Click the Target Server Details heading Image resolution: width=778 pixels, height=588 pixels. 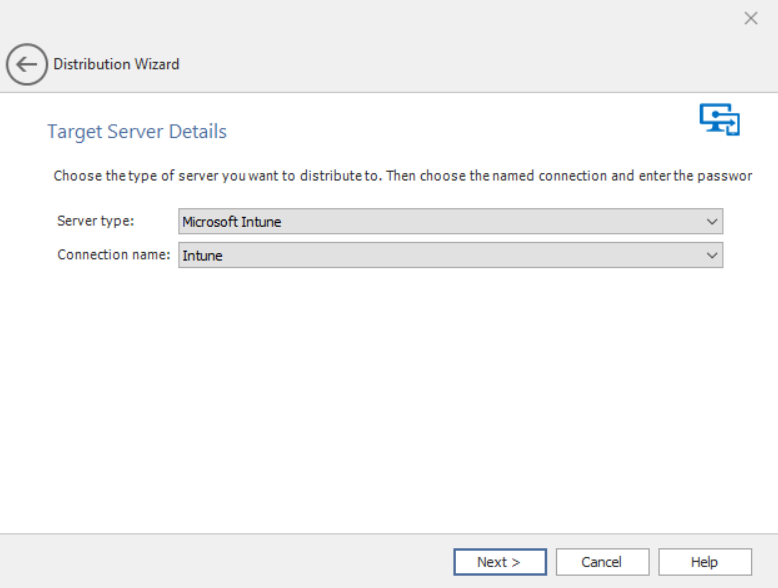click(137, 132)
